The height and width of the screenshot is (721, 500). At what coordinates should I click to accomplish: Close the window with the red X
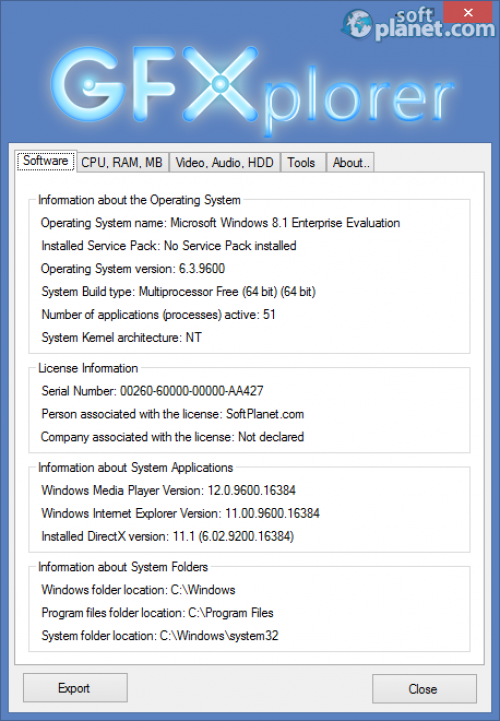pos(468,12)
